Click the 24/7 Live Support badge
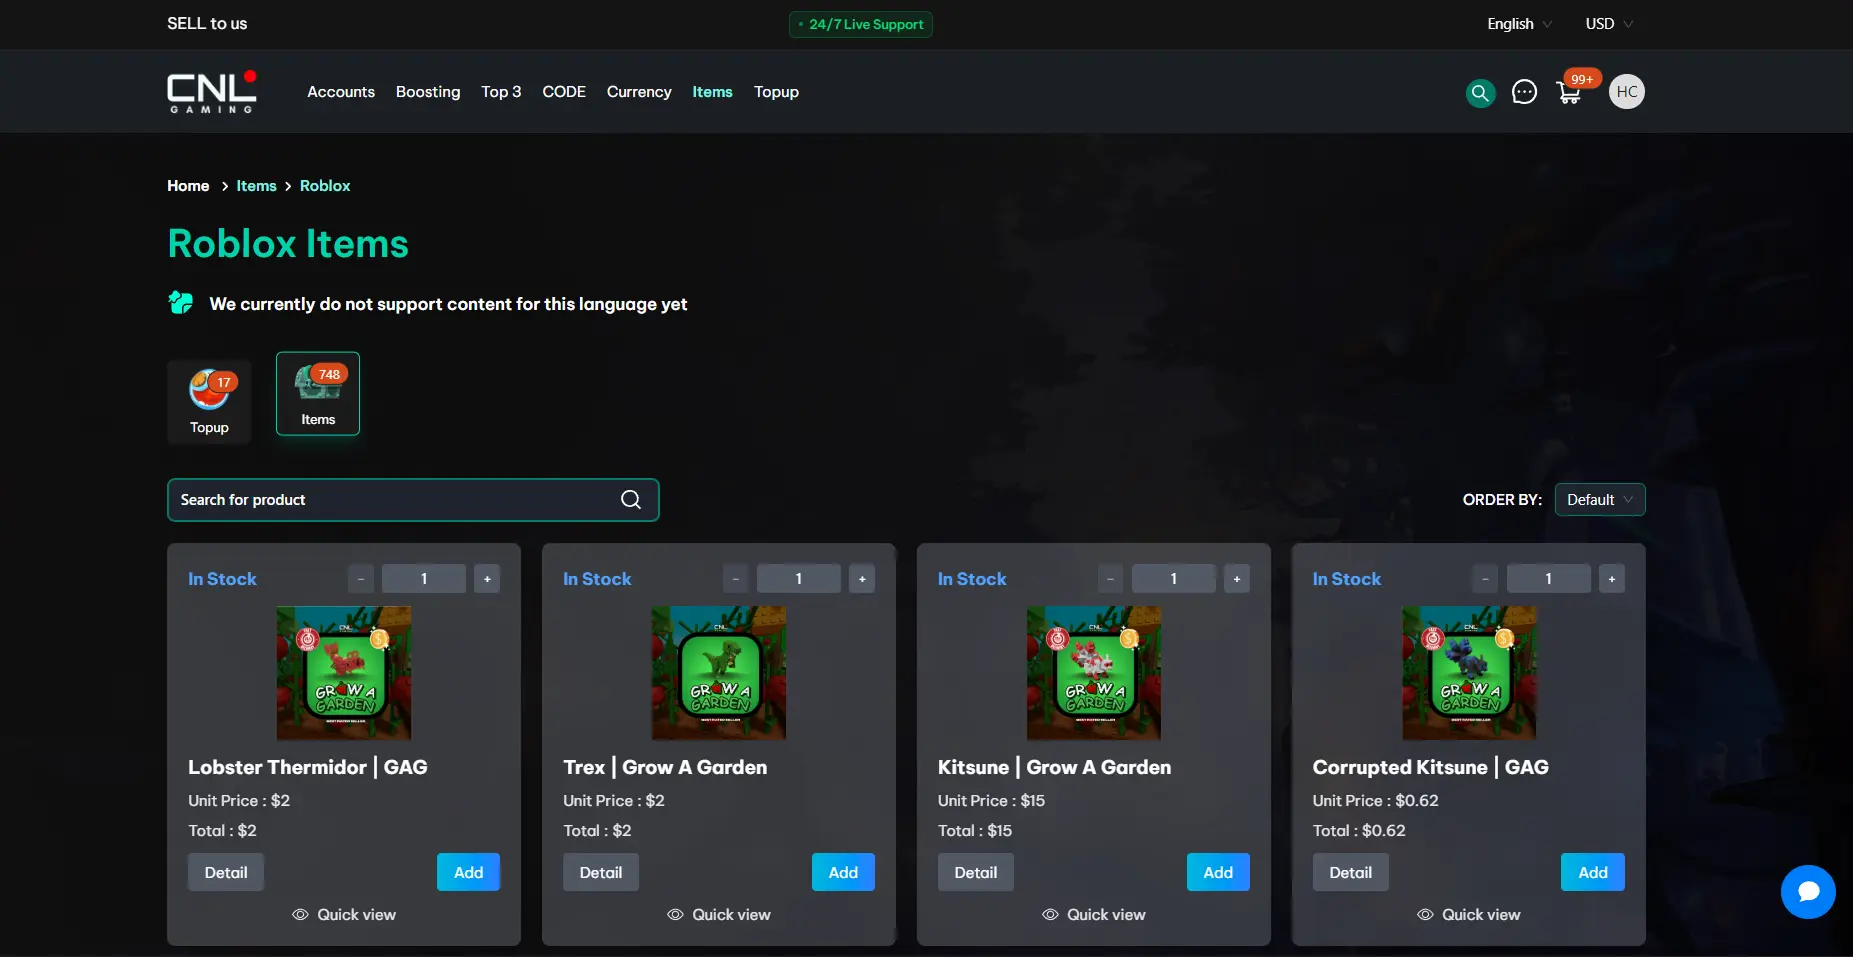This screenshot has height=957, width=1853. tap(861, 24)
